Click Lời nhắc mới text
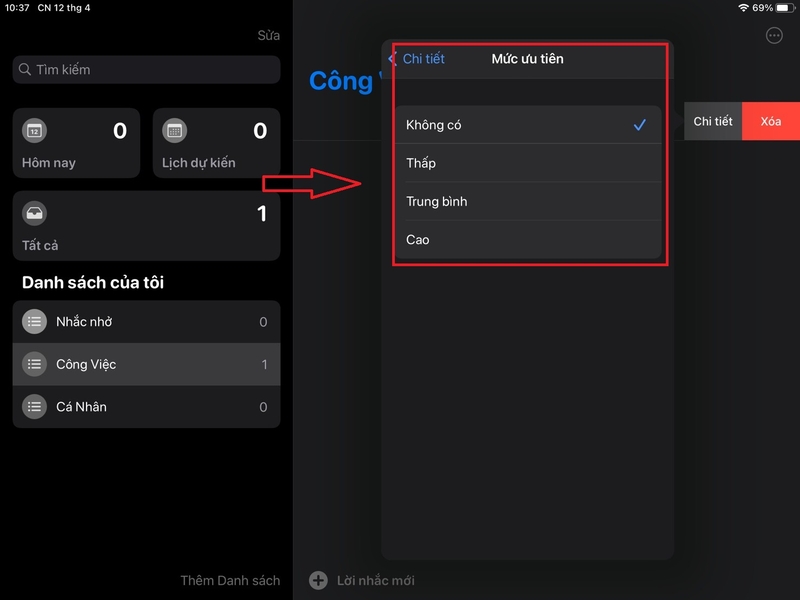The image size is (800, 600). [x=376, y=581]
